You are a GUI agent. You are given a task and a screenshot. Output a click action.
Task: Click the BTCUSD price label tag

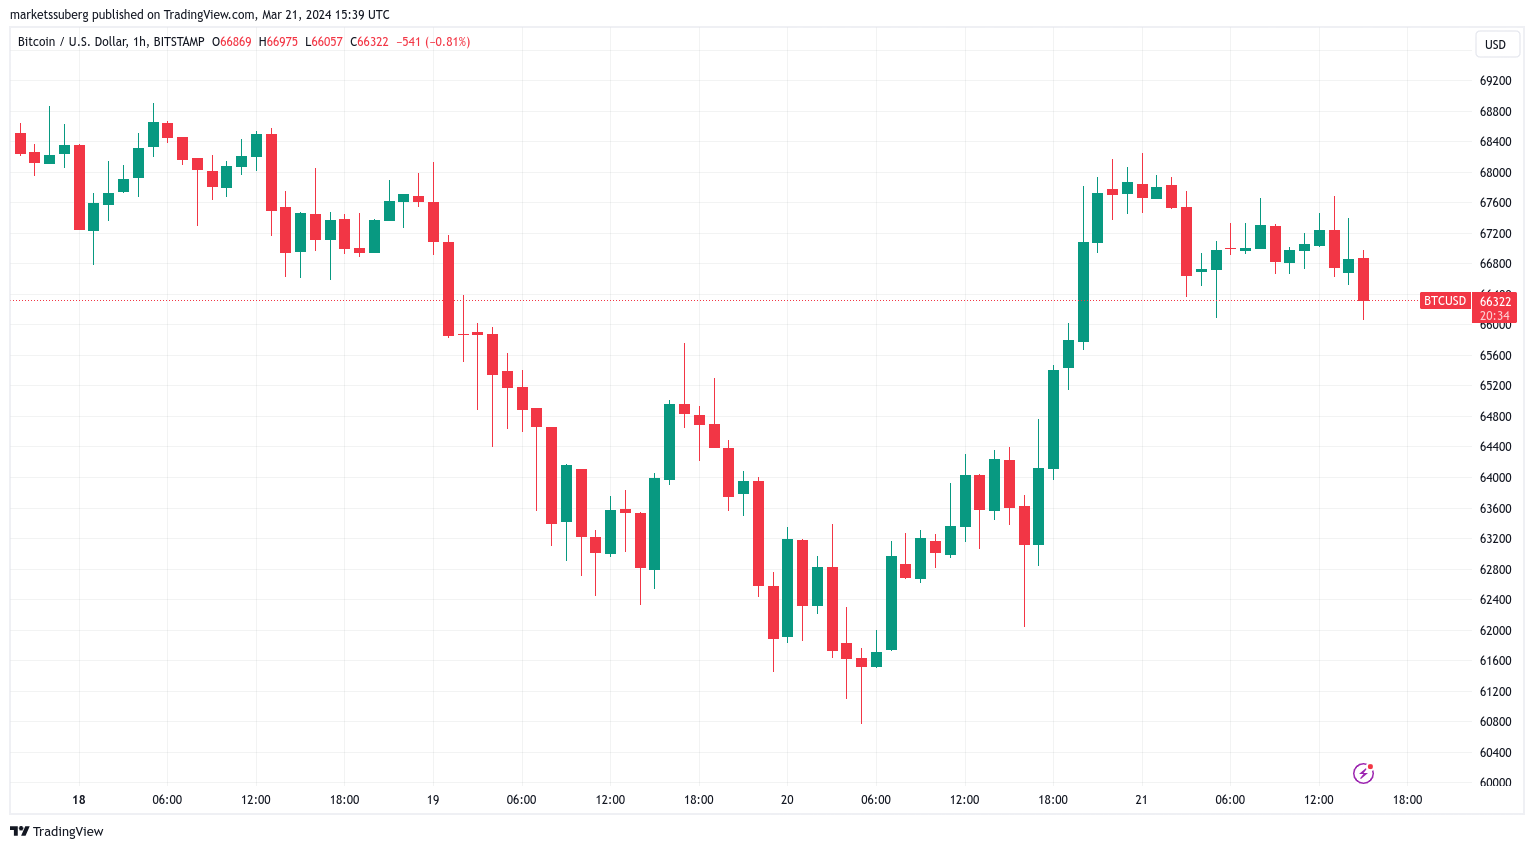[1445, 301]
